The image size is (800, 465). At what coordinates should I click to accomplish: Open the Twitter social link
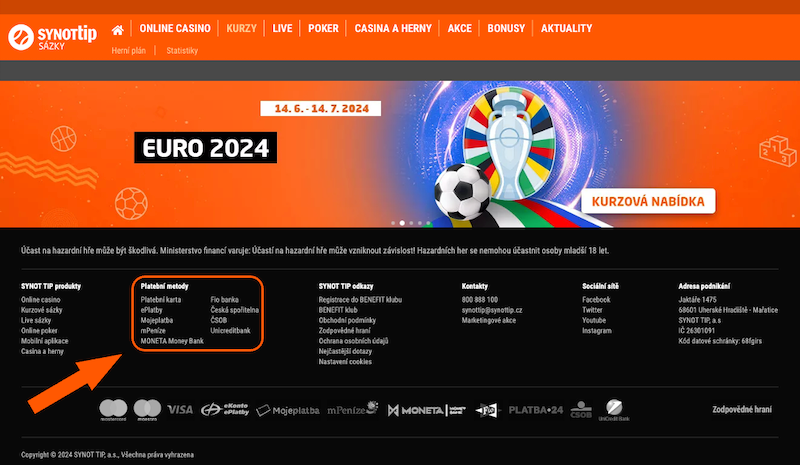(592, 310)
